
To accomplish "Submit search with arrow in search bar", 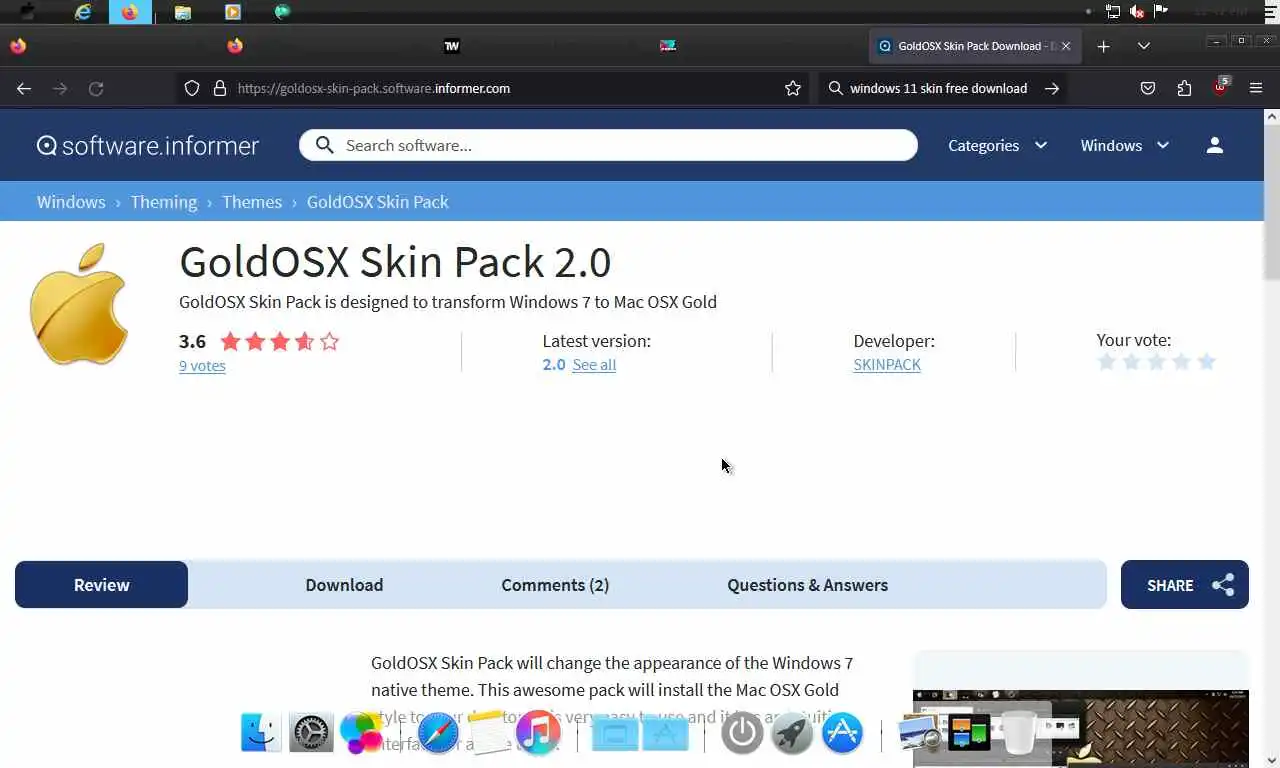I will (x=1052, y=88).
